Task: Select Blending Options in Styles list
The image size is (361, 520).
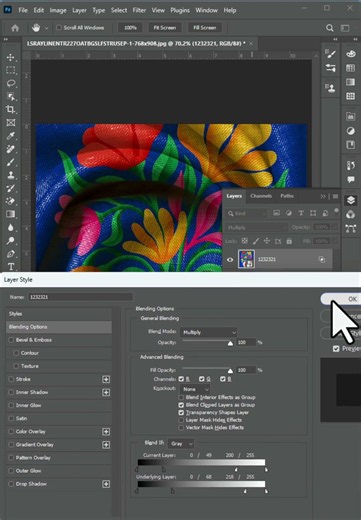Action: [x=59, y=327]
